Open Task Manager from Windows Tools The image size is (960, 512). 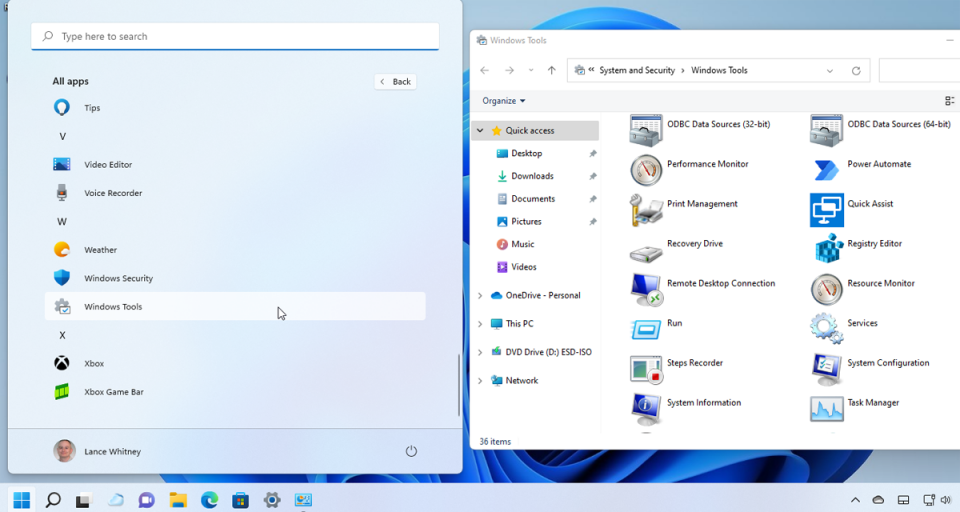tap(855, 408)
